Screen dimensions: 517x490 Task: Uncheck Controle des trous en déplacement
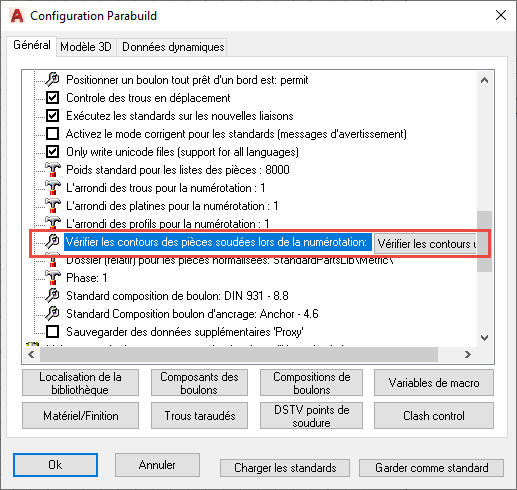pos(52,98)
